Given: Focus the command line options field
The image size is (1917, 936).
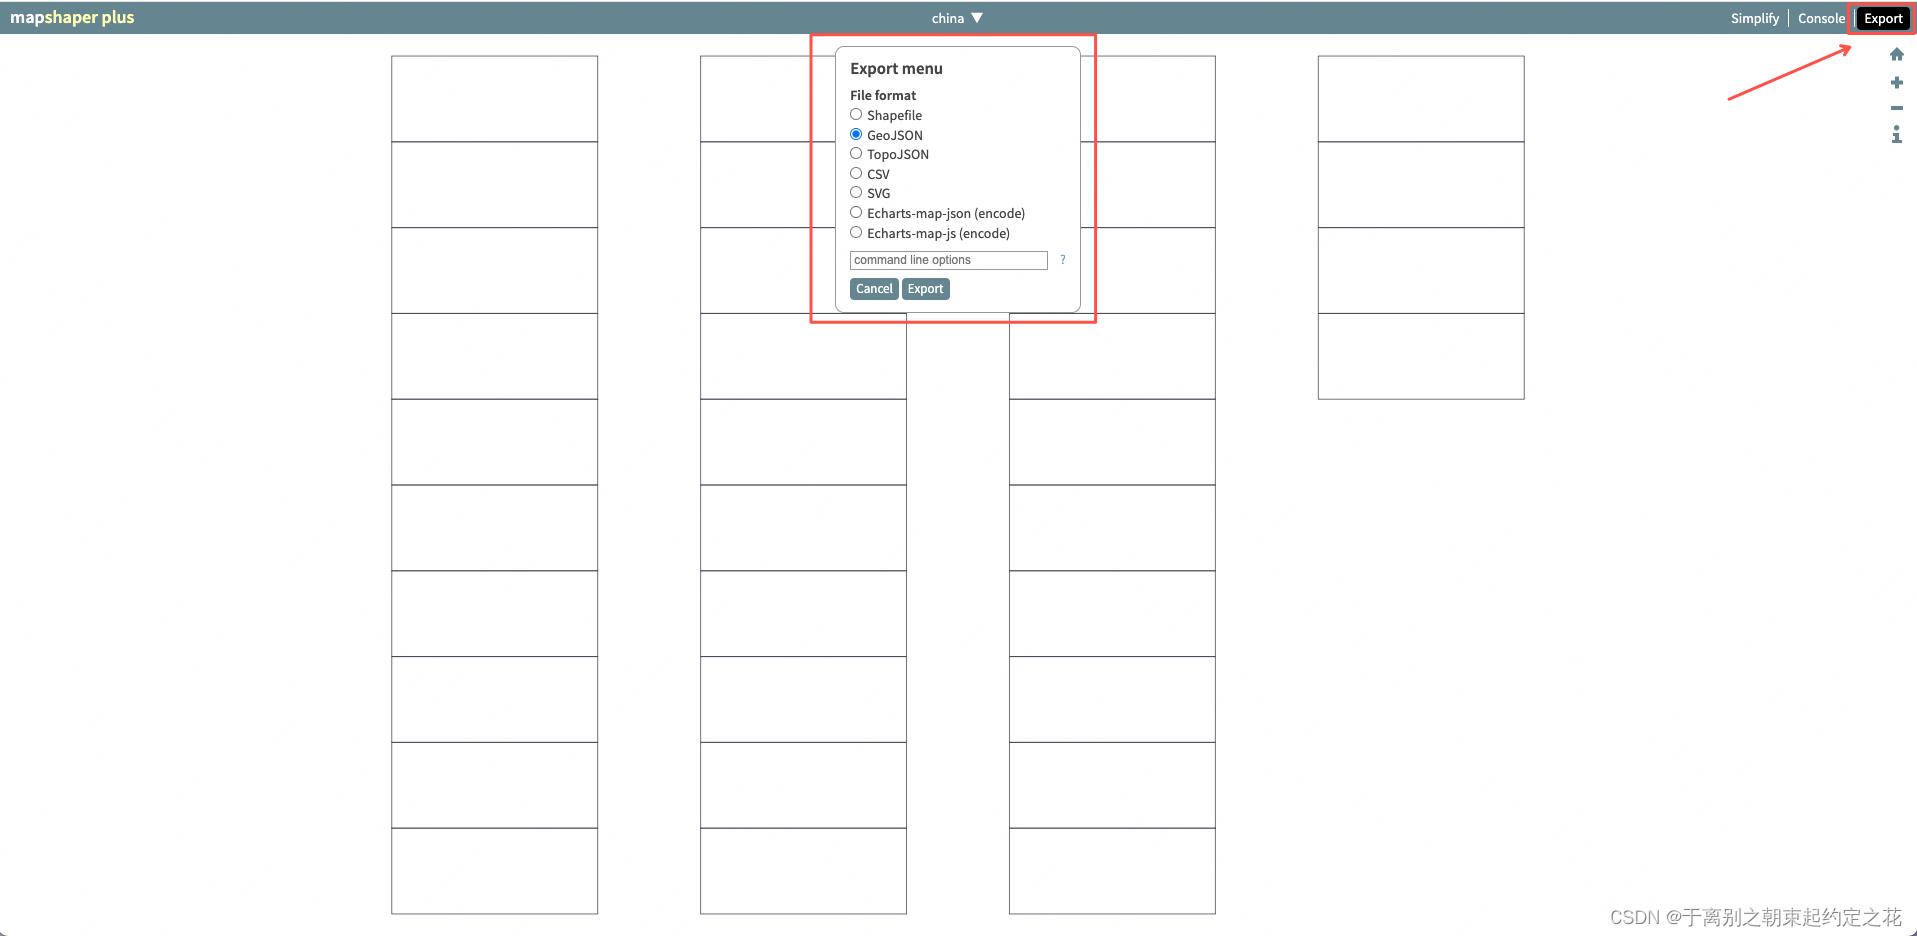Looking at the screenshot, I should [948, 260].
